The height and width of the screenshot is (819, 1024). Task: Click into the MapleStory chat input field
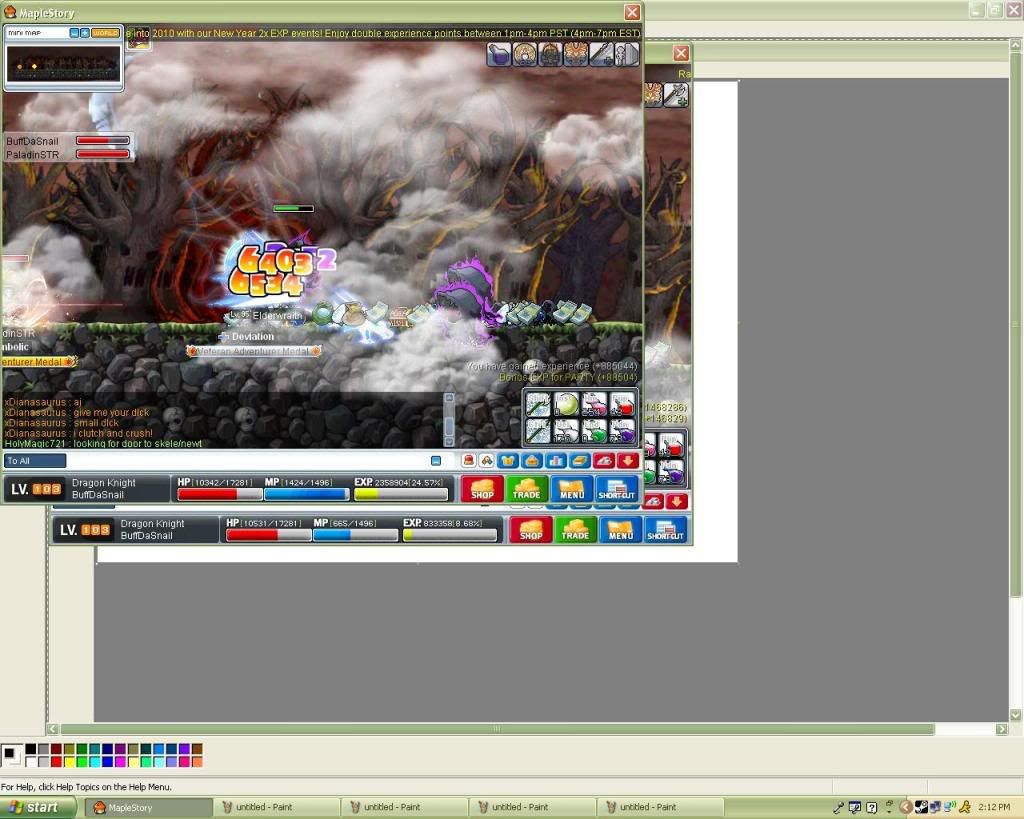point(247,461)
